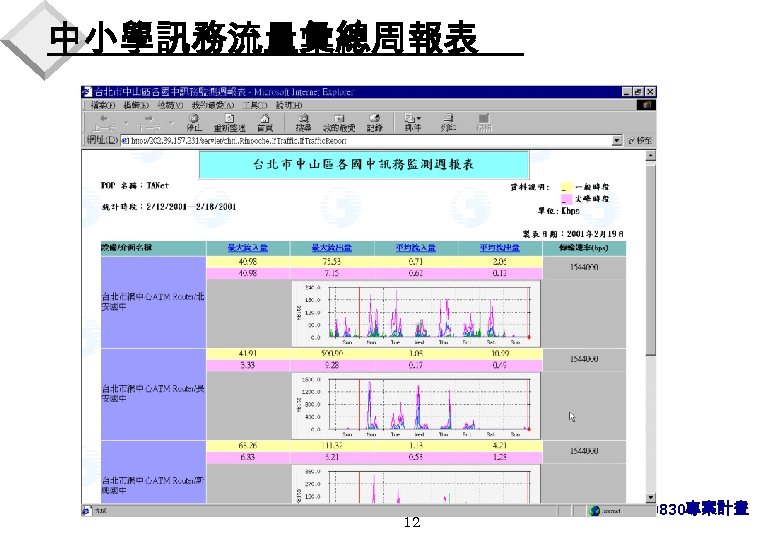This screenshot has height=540, width=780.
Task: Click the IE page icon in title bar
Action: coord(87,92)
